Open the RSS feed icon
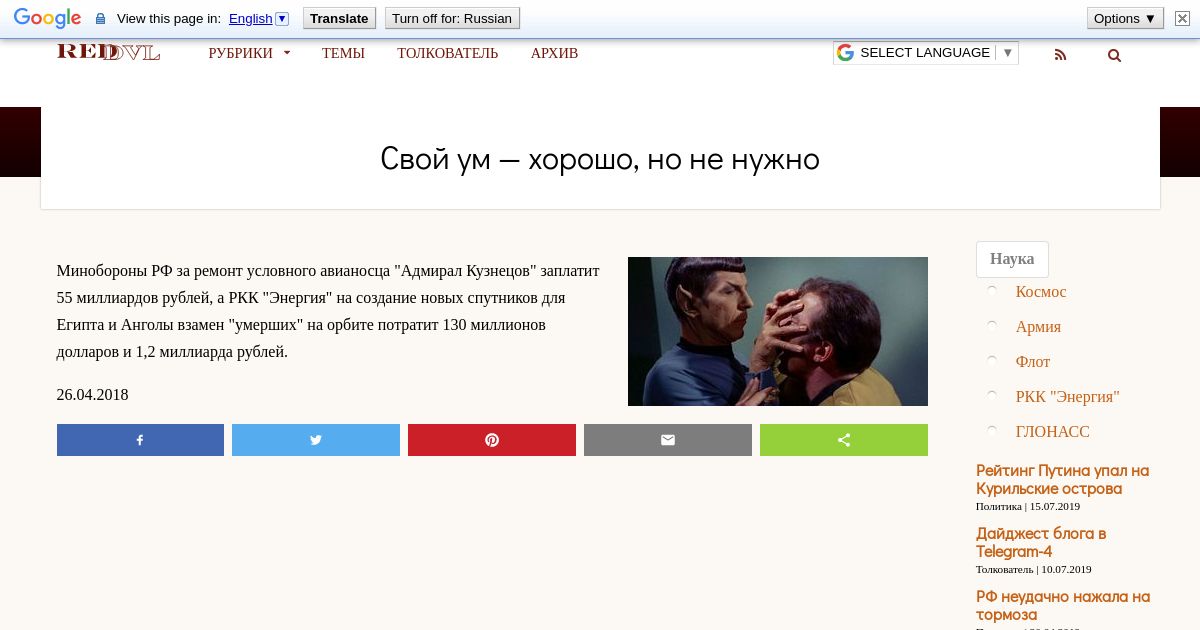This screenshot has width=1200, height=630. point(1060,55)
